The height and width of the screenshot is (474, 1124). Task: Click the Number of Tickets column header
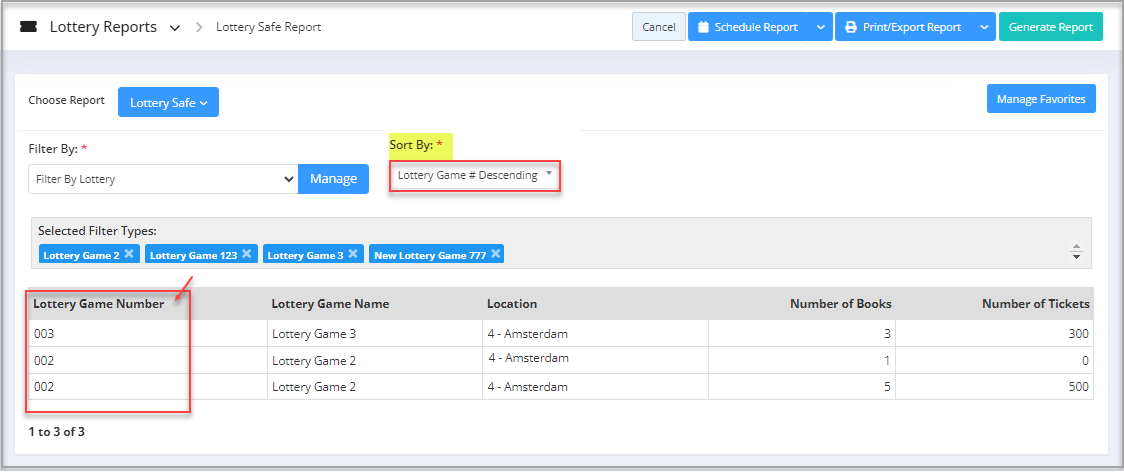pos(1035,304)
